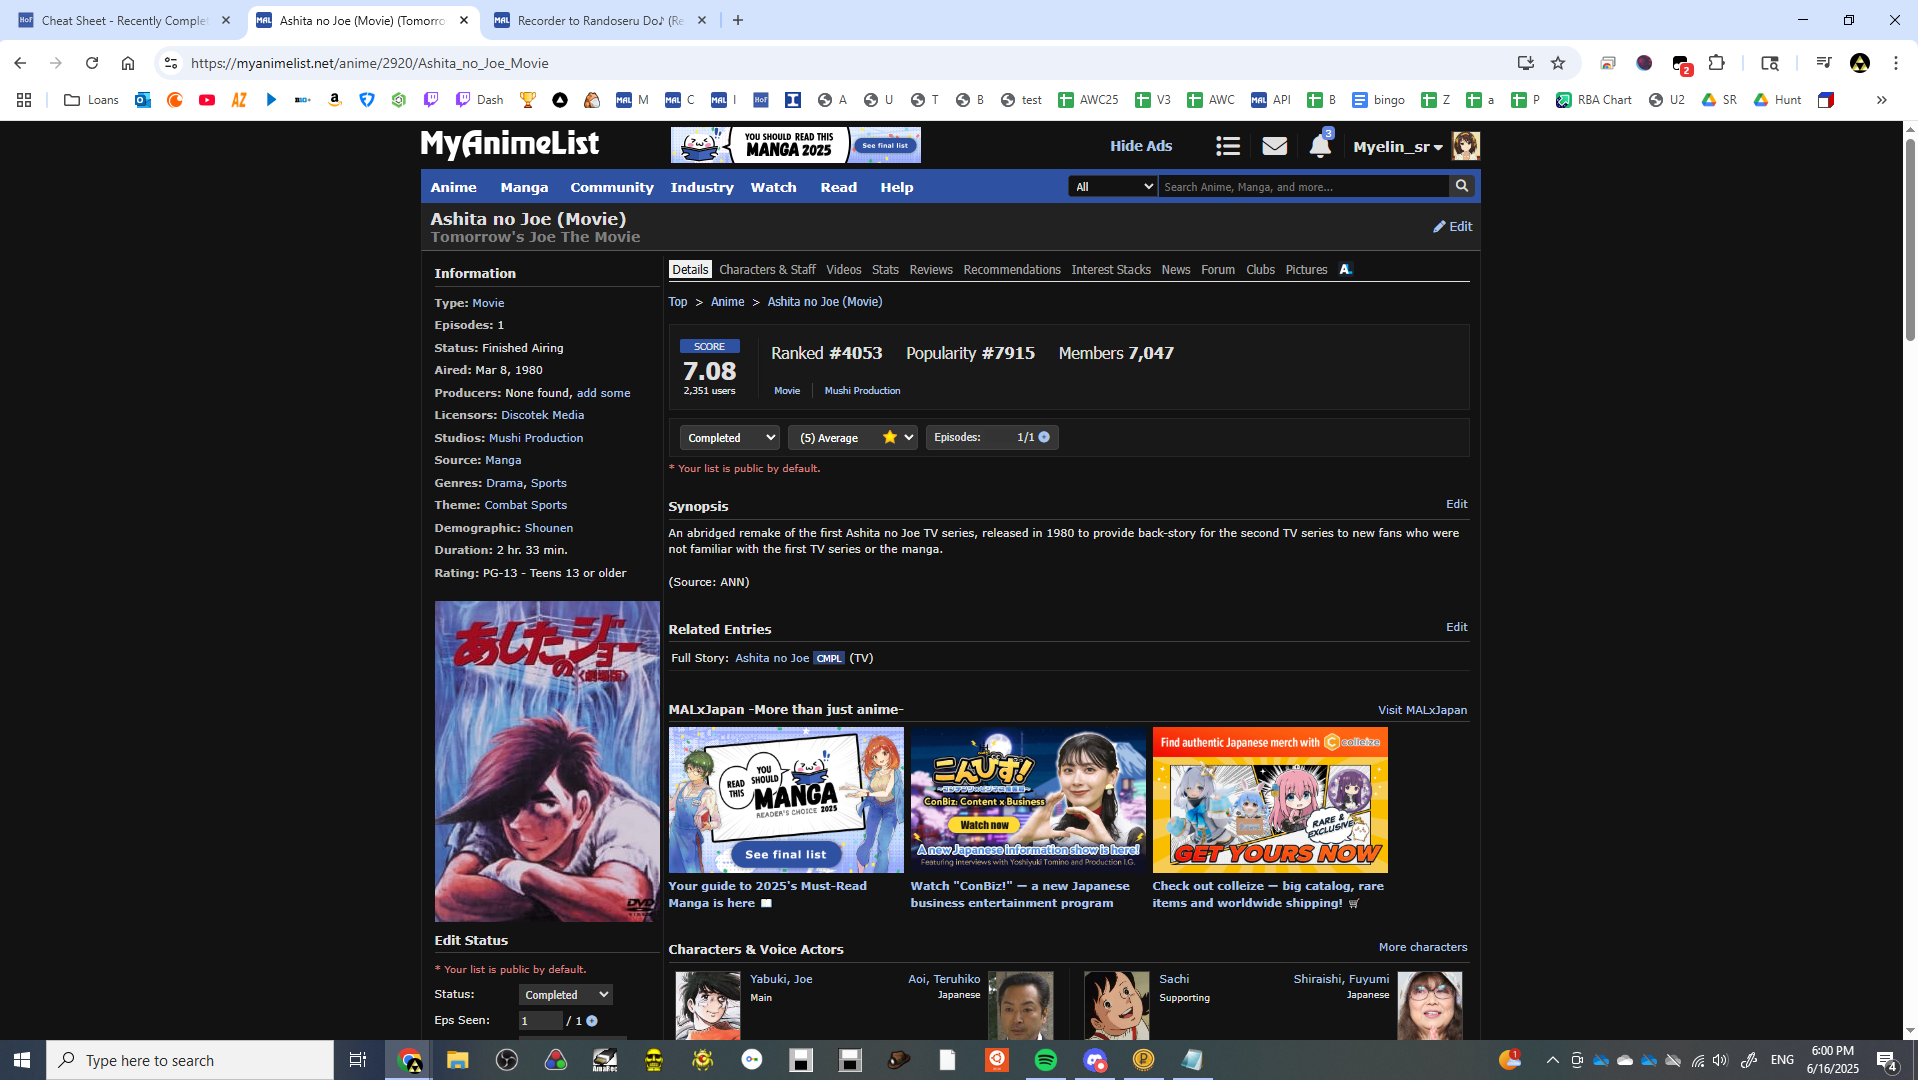Image resolution: width=1918 pixels, height=1080 pixels.
Task: Switch to the Recorder to Randoseru browser tab
Action: pyautogui.click(x=600, y=20)
